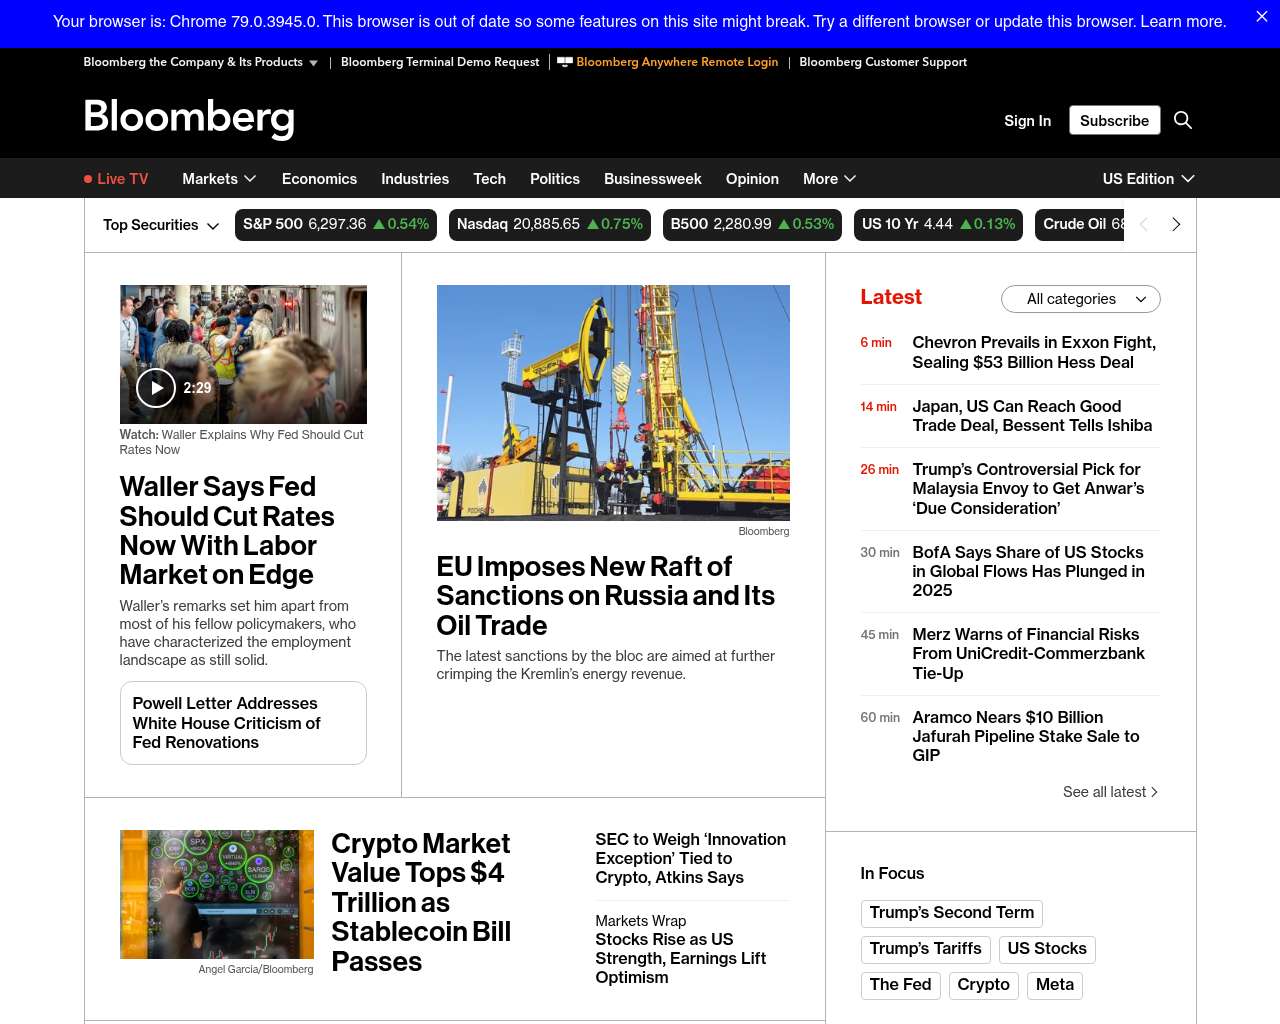Open Bloomberg Anywhere Remote Login
Image resolution: width=1280 pixels, height=1024 pixels.
(668, 62)
